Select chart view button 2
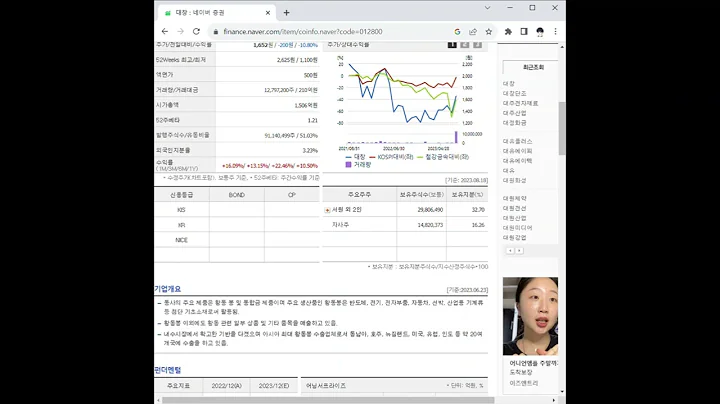This screenshot has height=404, width=720. [x=465, y=45]
